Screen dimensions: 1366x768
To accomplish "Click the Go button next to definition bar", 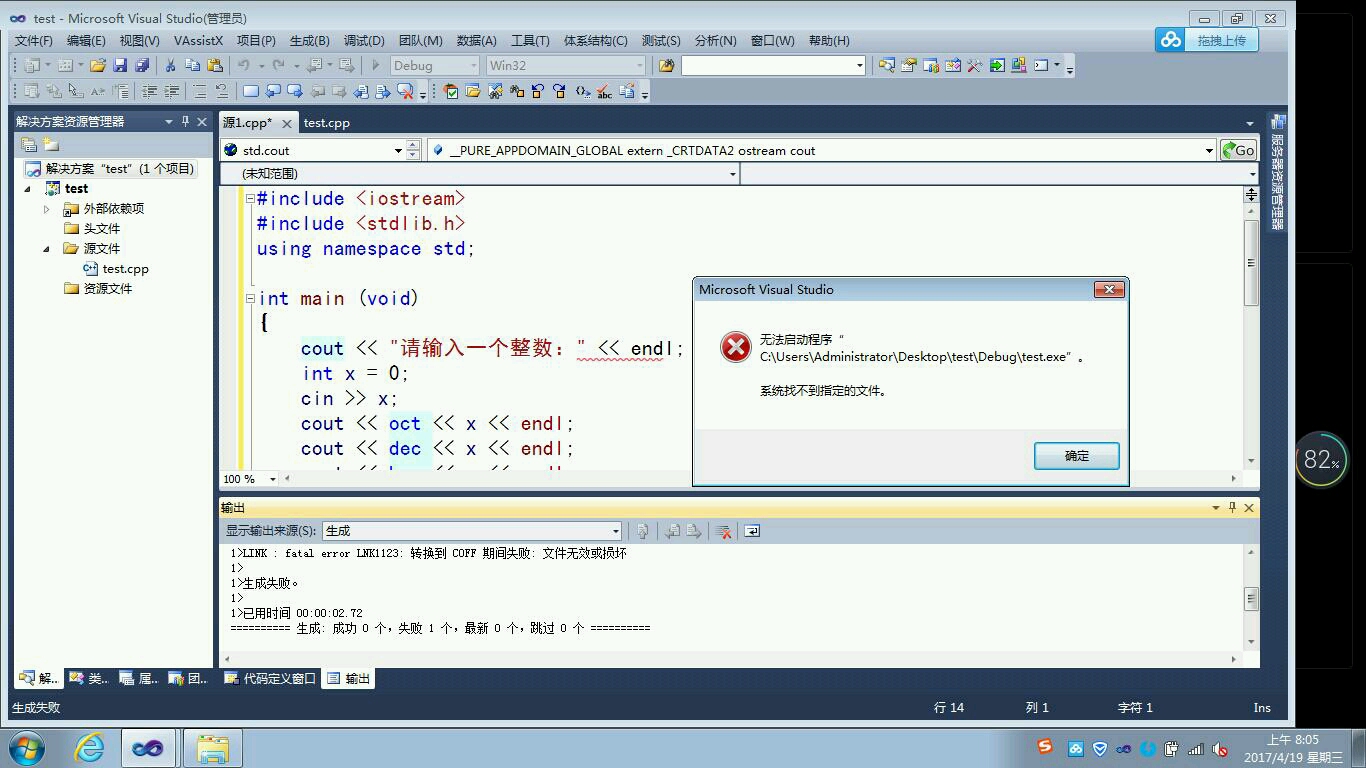I will [1238, 150].
